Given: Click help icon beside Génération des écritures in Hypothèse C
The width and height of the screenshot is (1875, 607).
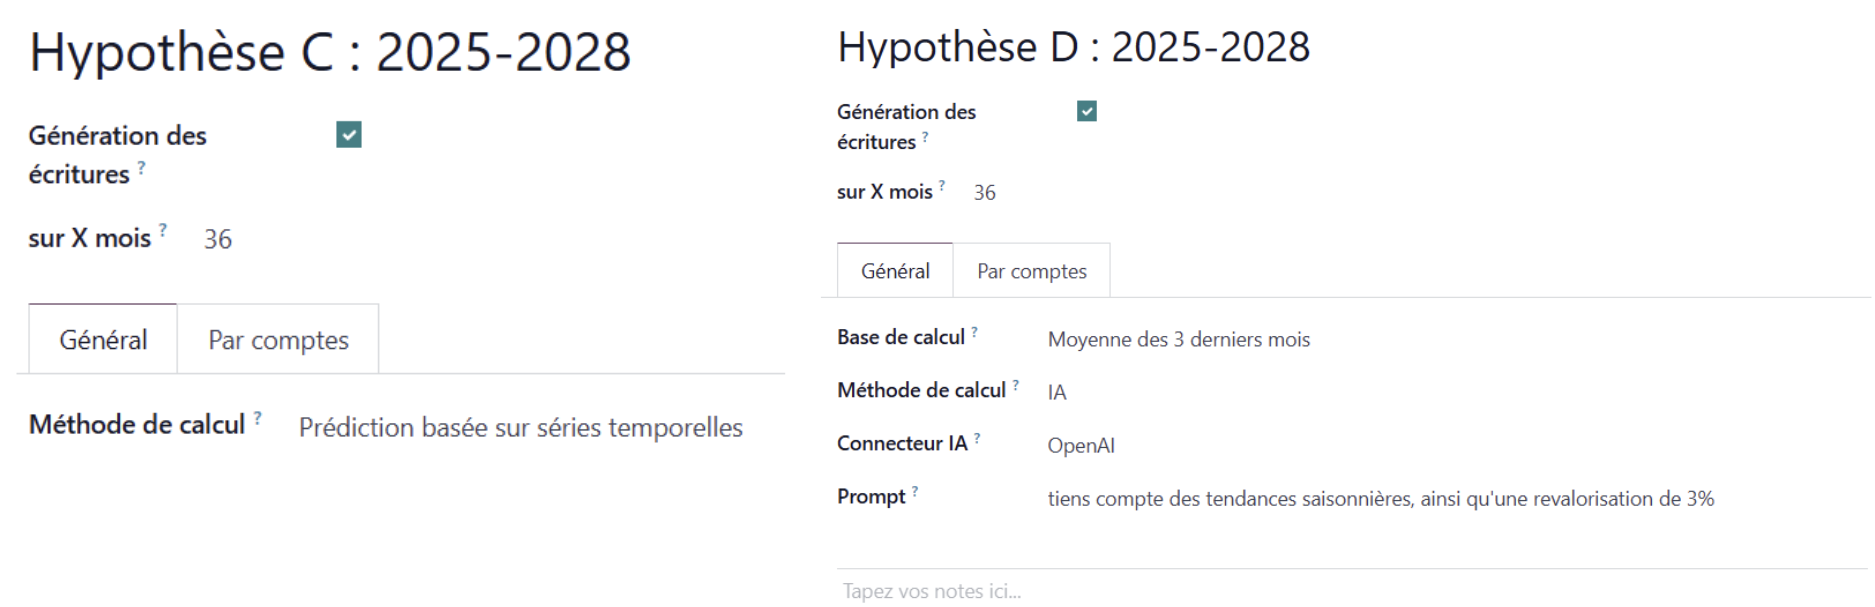Looking at the screenshot, I should tap(141, 168).
